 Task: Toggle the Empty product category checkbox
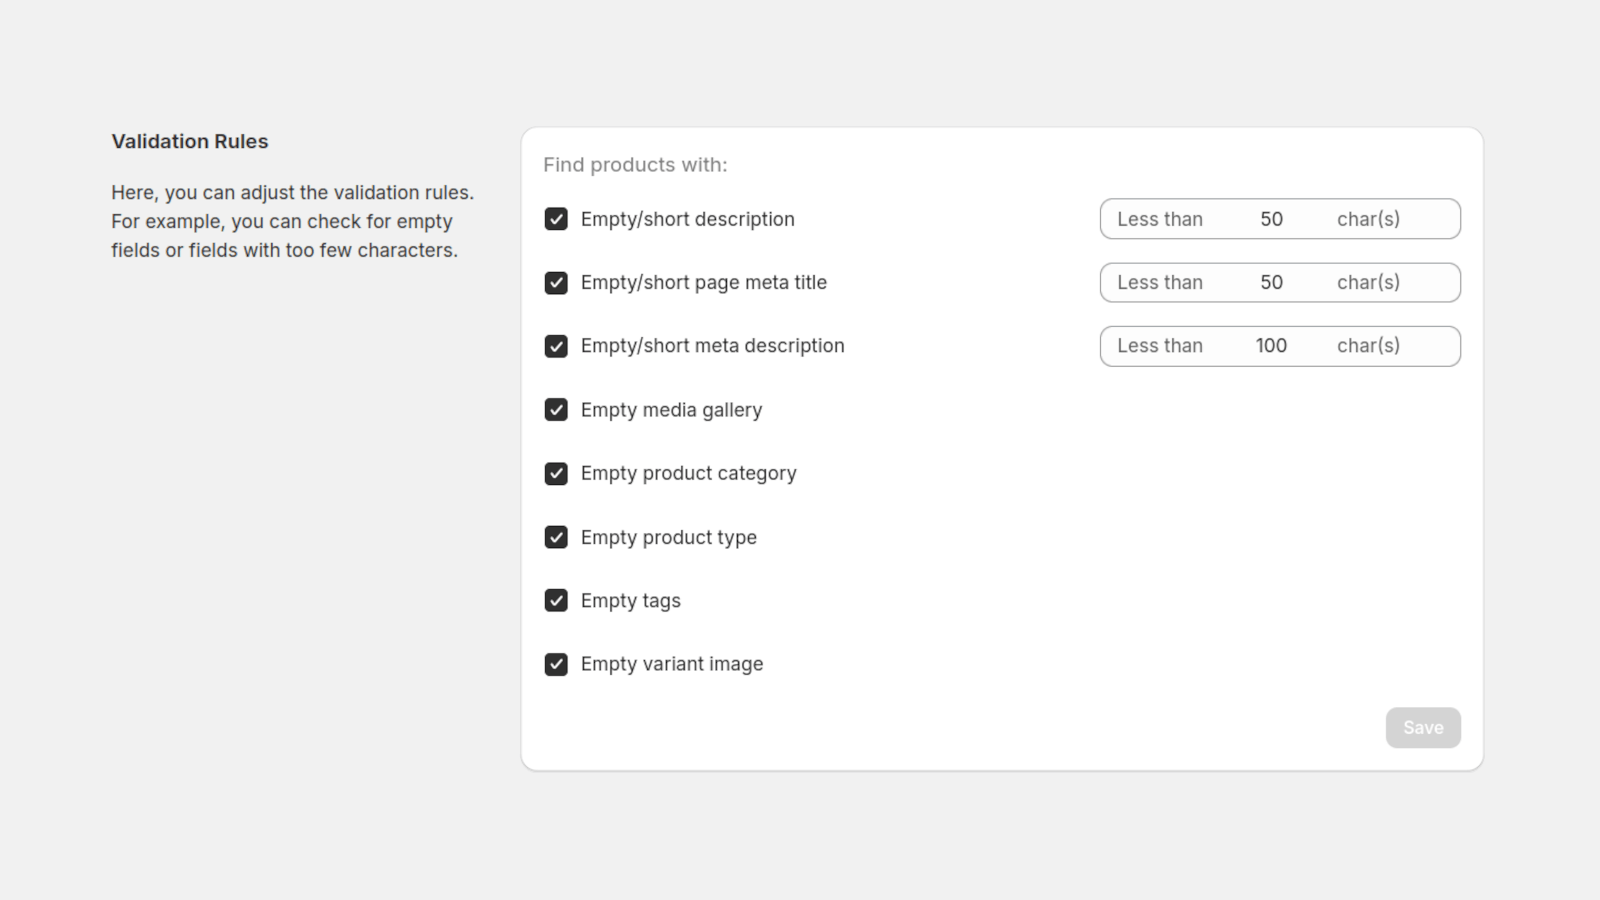click(556, 473)
